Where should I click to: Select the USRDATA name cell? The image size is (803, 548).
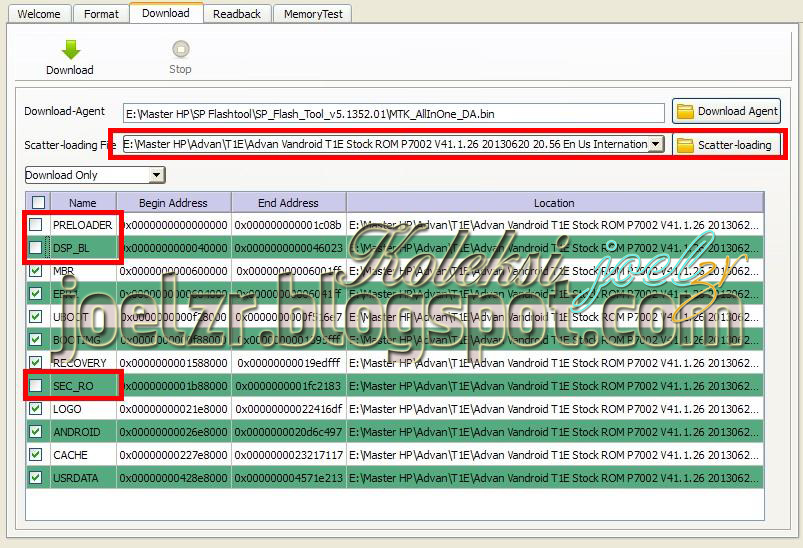coord(83,478)
